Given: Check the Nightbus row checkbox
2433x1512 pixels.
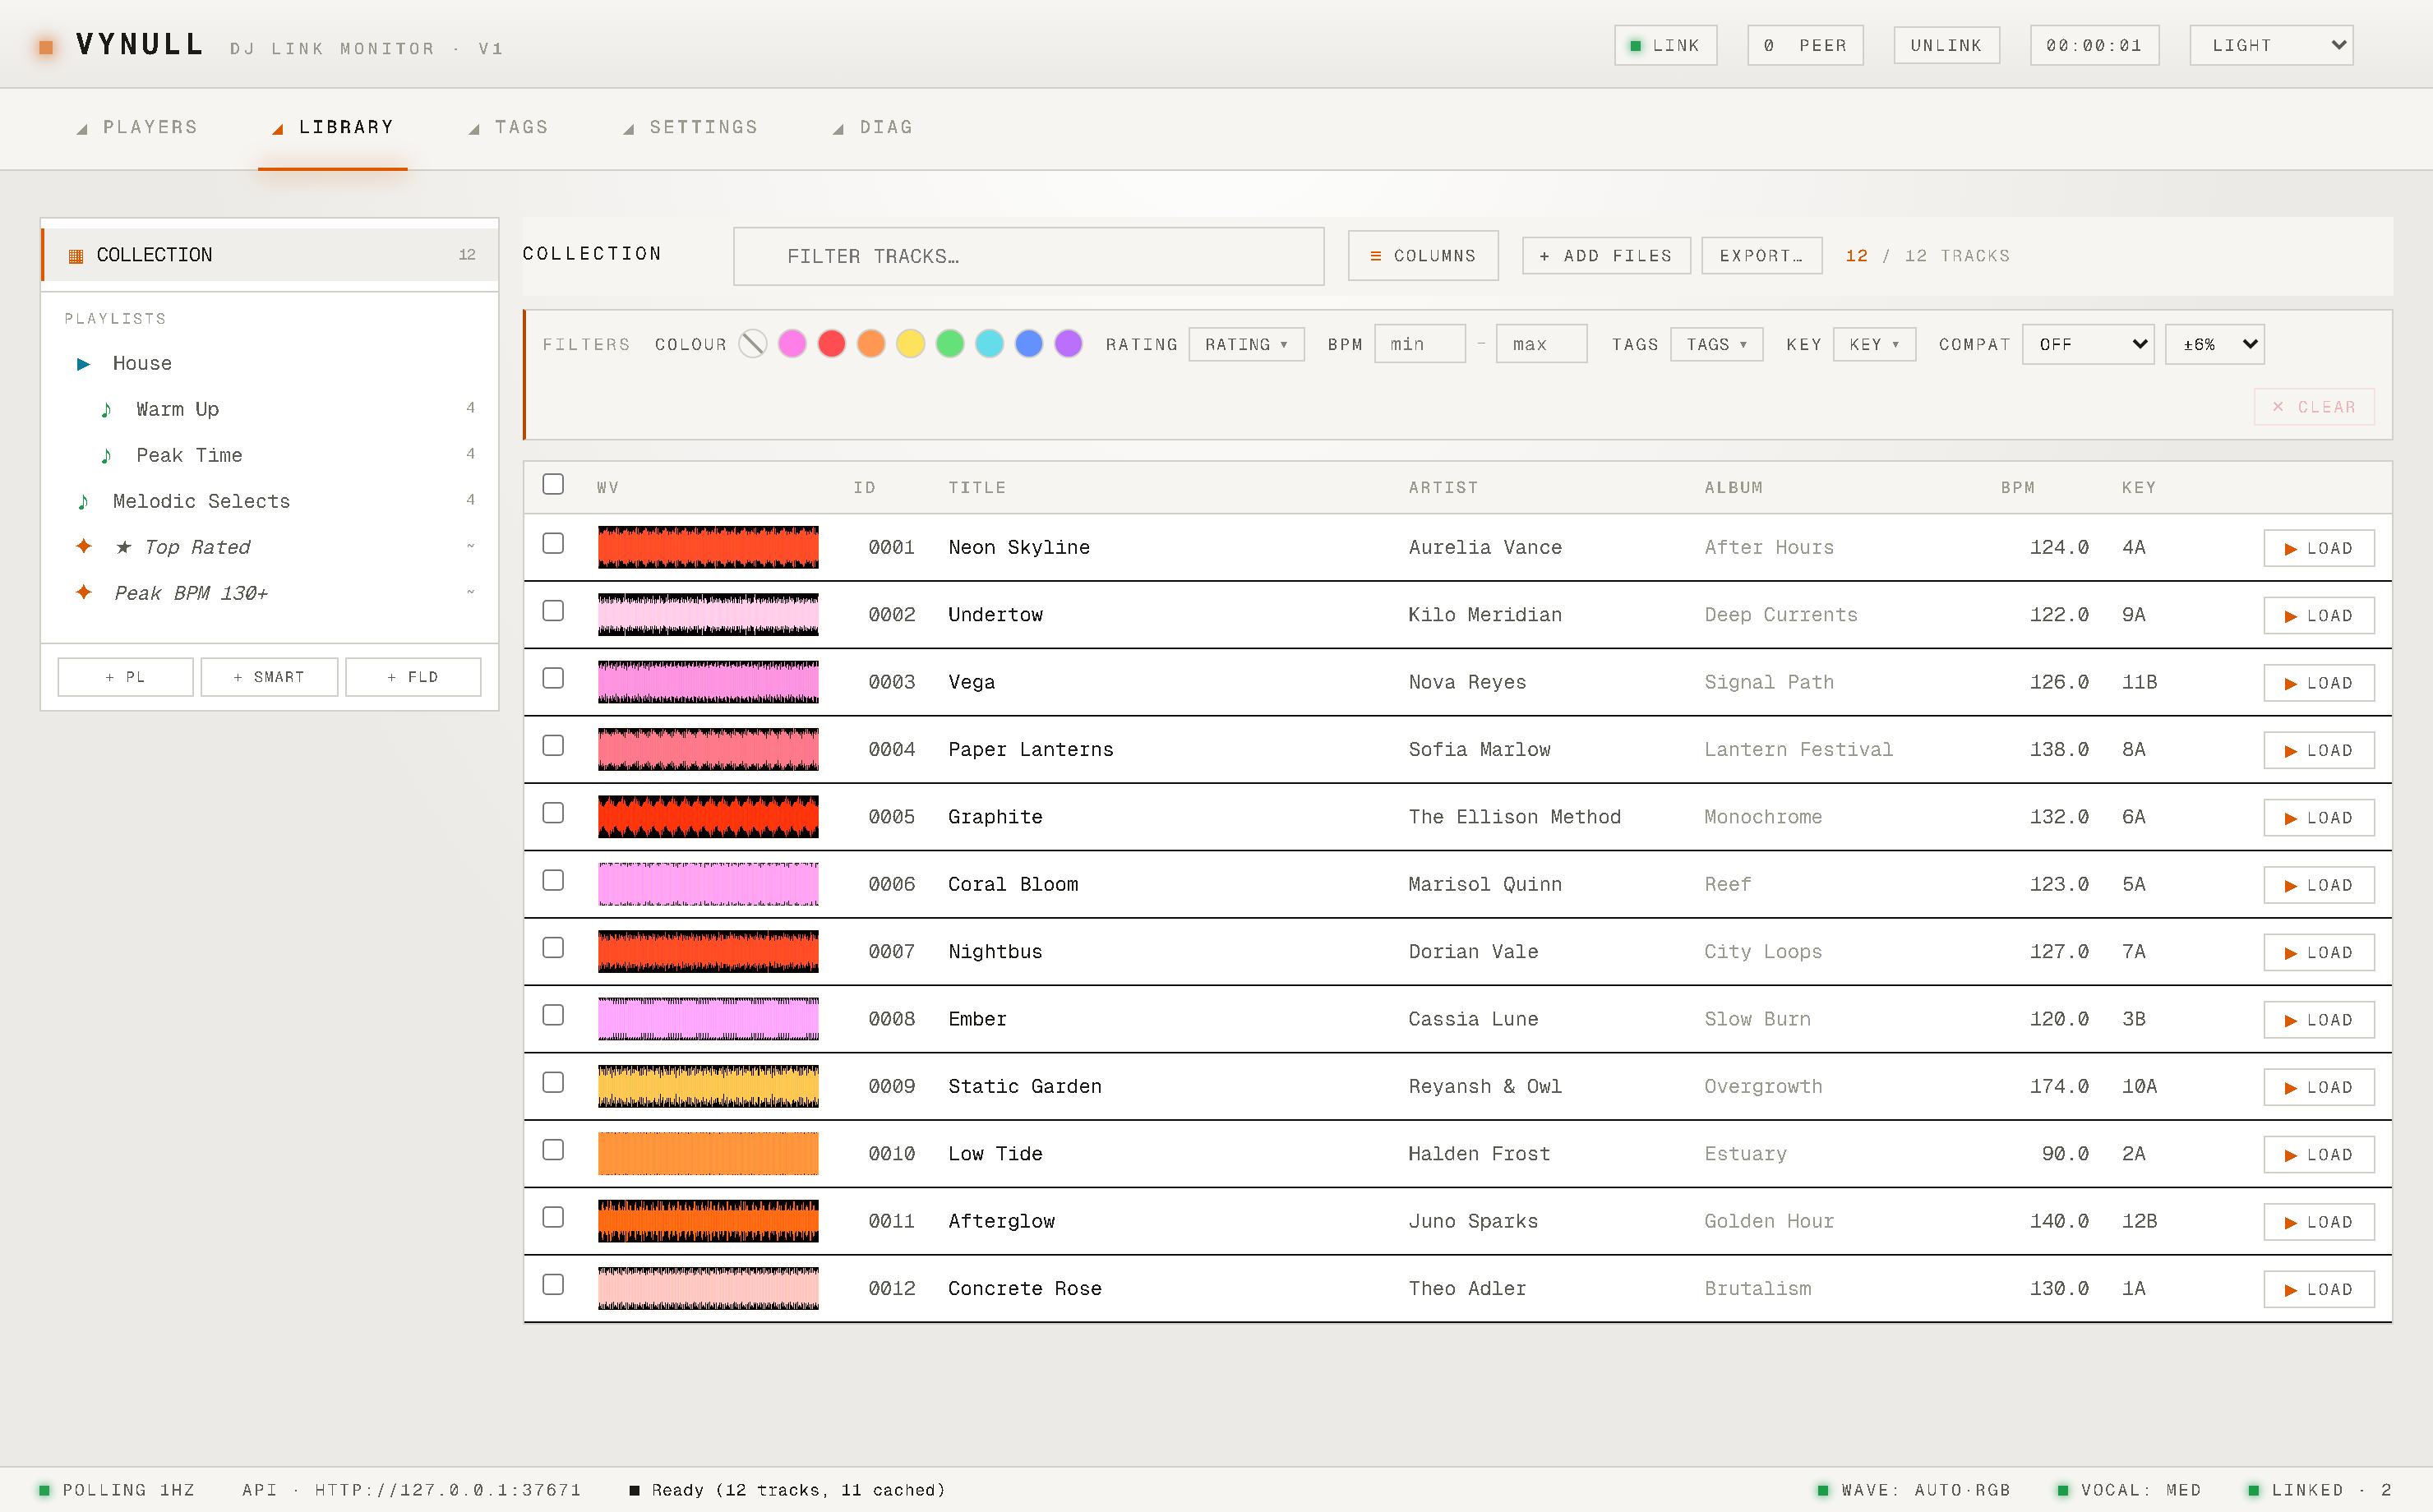Looking at the screenshot, I should pyautogui.click(x=553, y=948).
